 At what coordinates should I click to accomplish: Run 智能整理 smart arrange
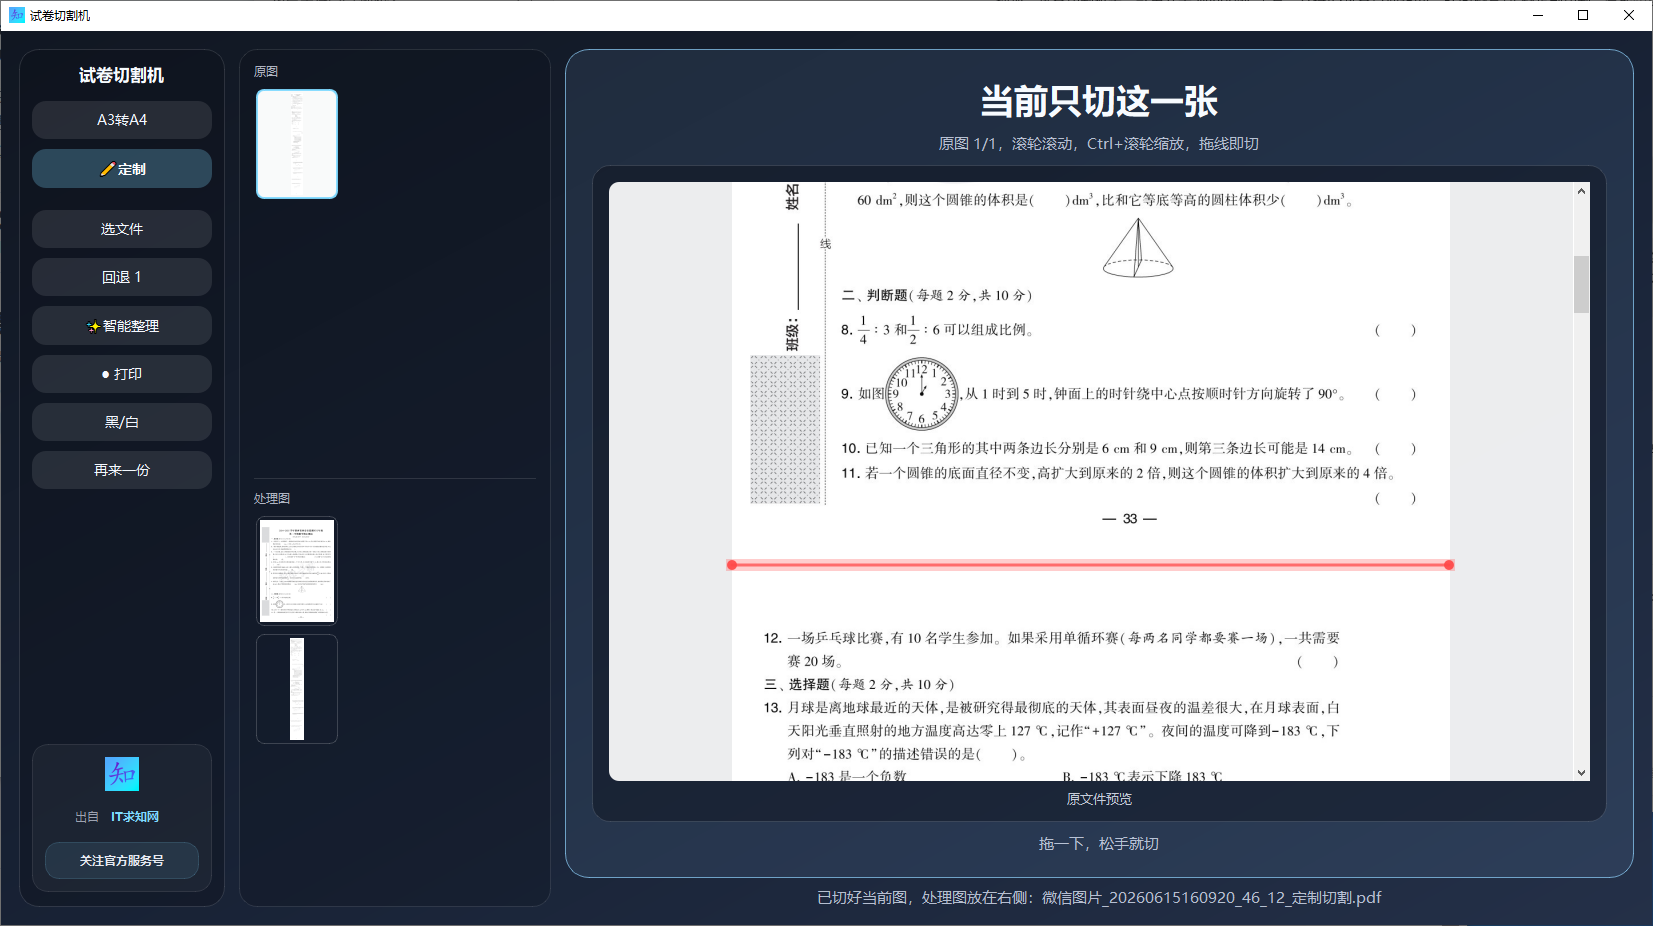tap(122, 326)
